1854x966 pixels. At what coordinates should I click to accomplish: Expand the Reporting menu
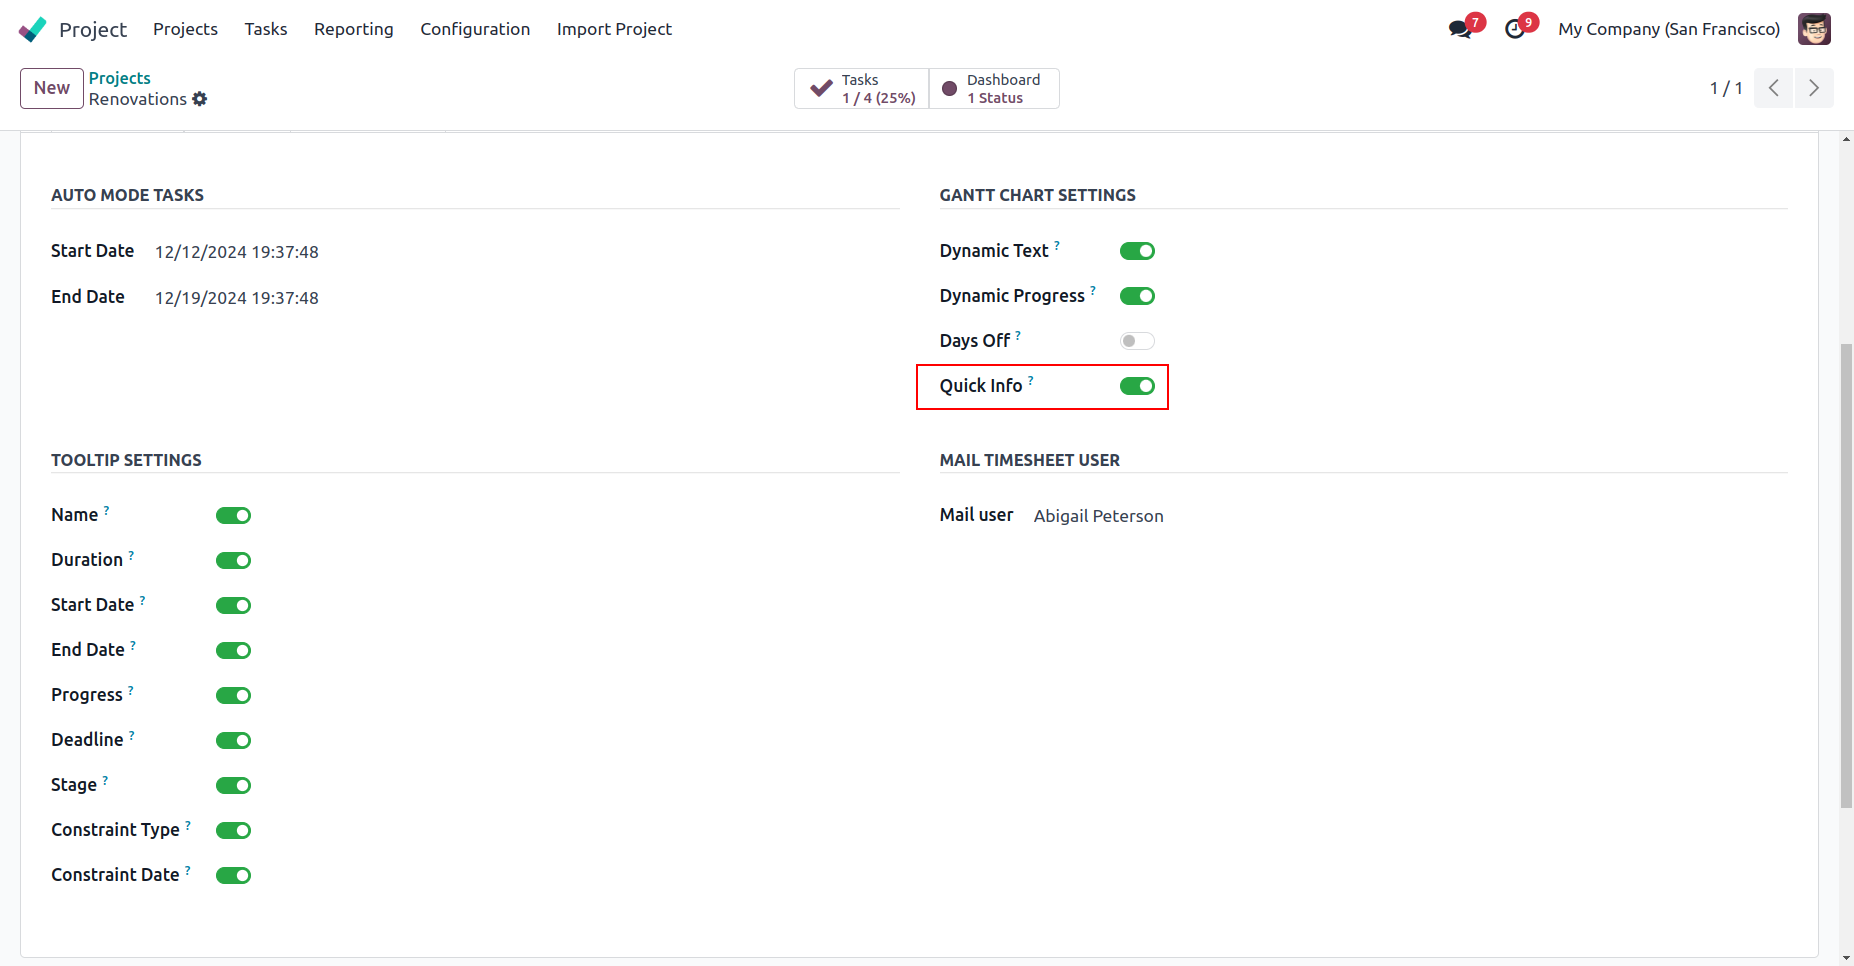pos(353,29)
